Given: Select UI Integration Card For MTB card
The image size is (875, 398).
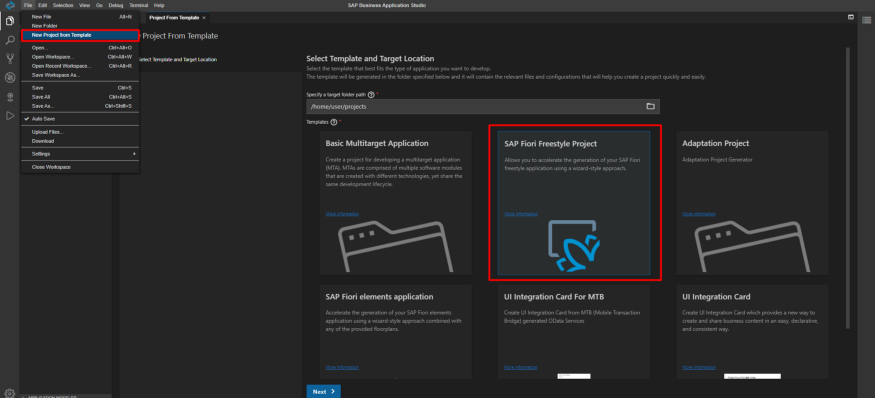Looking at the screenshot, I should pyautogui.click(x=574, y=332).
